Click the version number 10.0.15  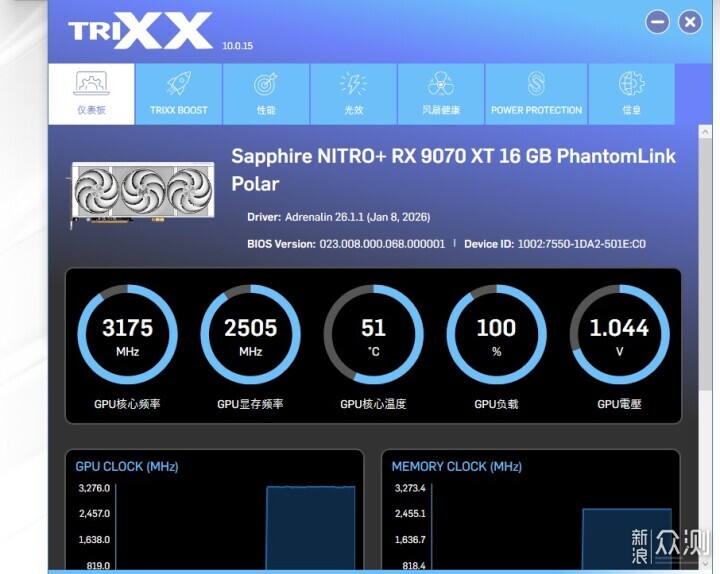click(x=237, y=46)
